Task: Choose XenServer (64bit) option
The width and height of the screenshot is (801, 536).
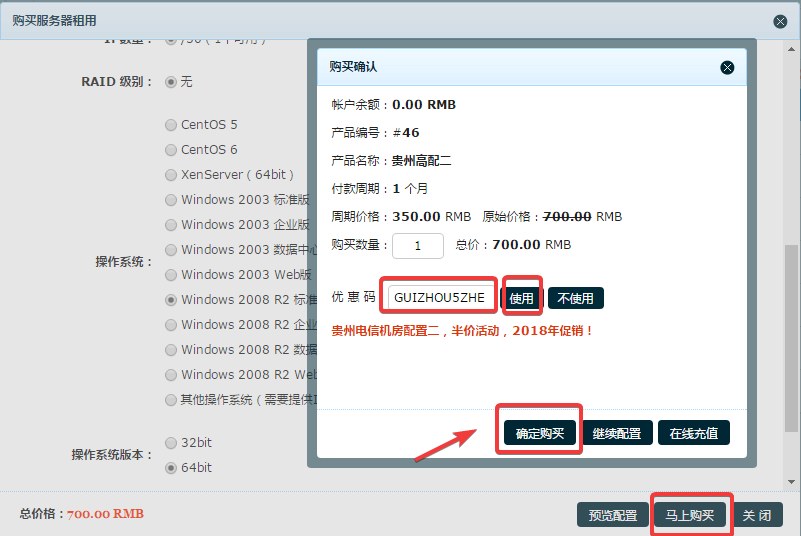Action: coord(170,175)
